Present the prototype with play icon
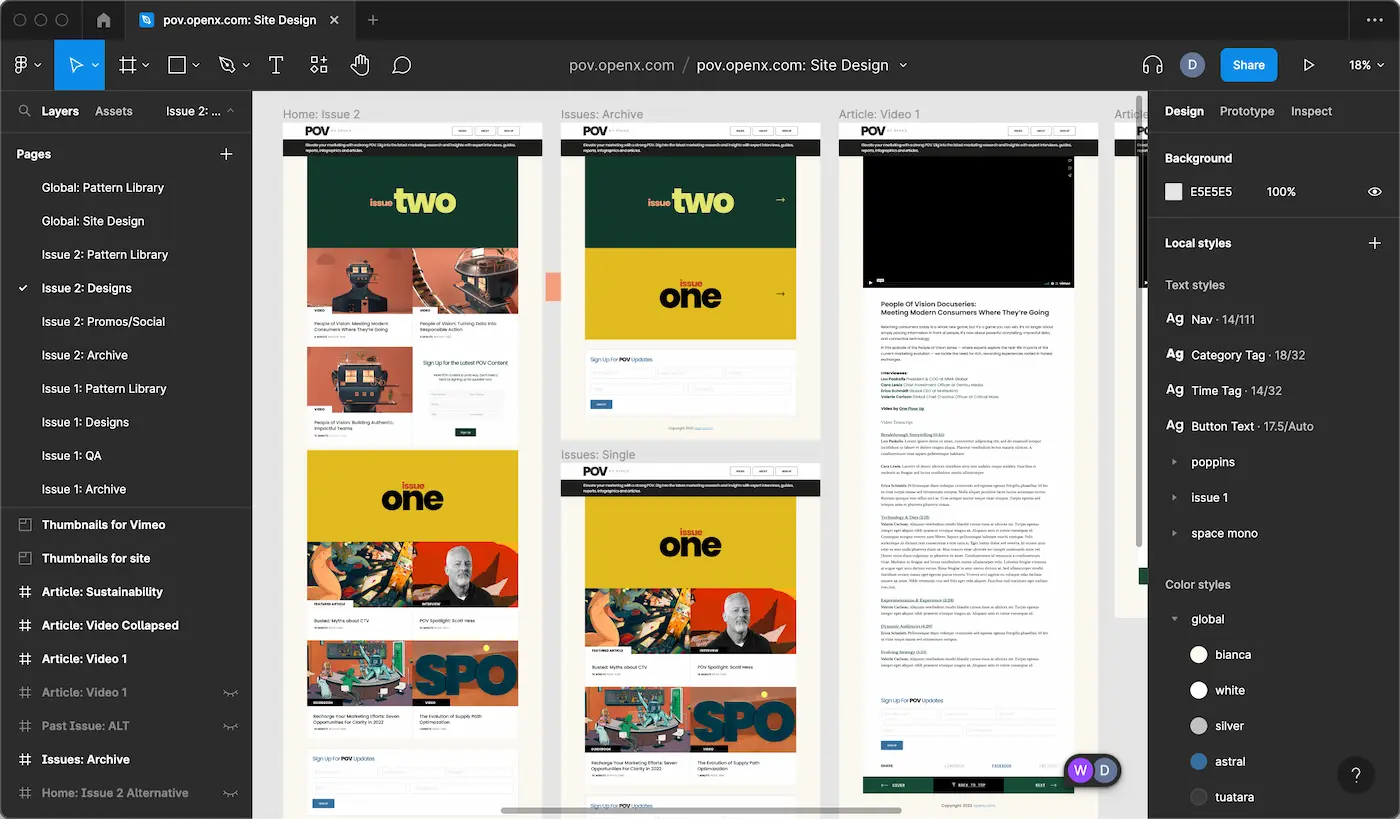 tap(1309, 65)
